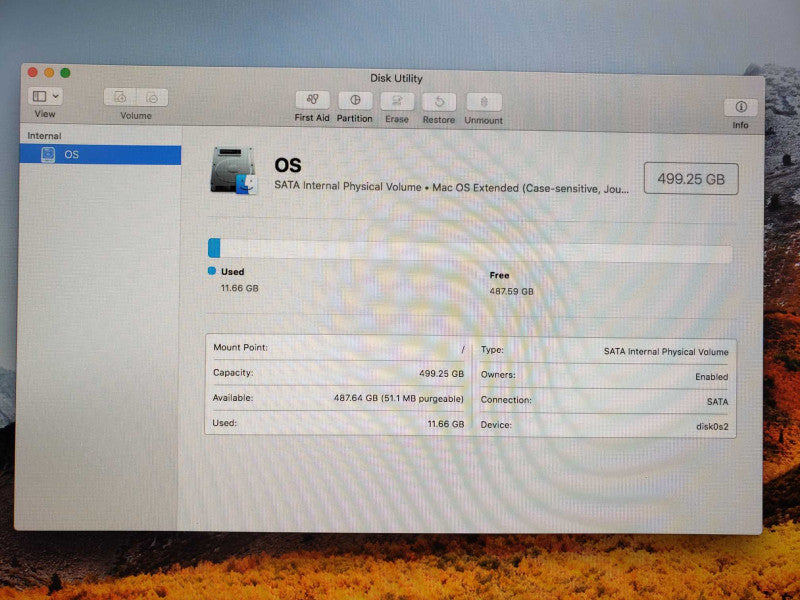
Task: Unmount the selected volume
Action: point(484,103)
